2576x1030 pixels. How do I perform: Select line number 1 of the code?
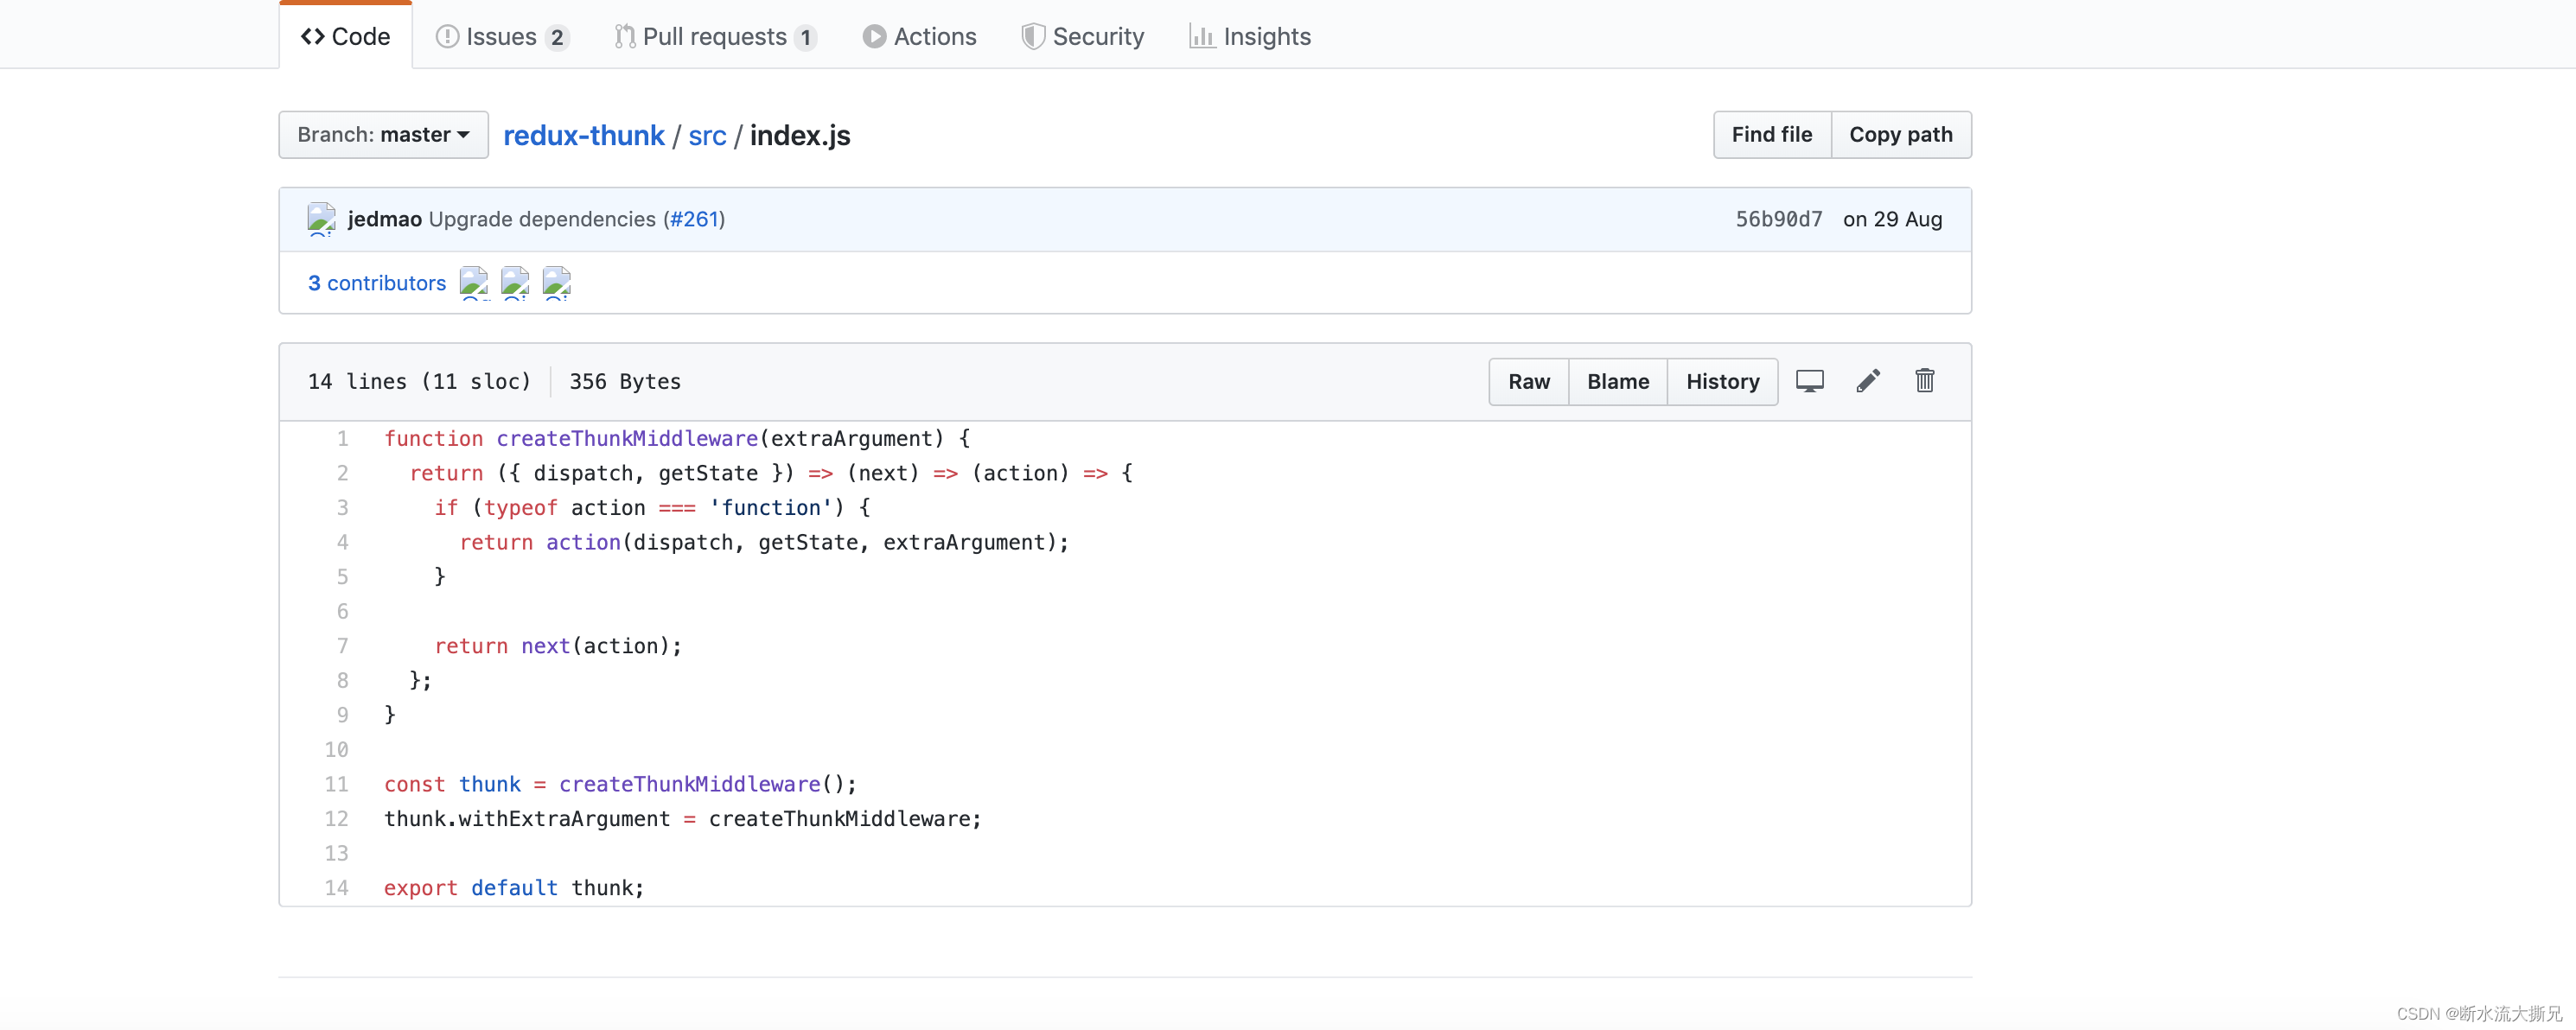pos(343,438)
